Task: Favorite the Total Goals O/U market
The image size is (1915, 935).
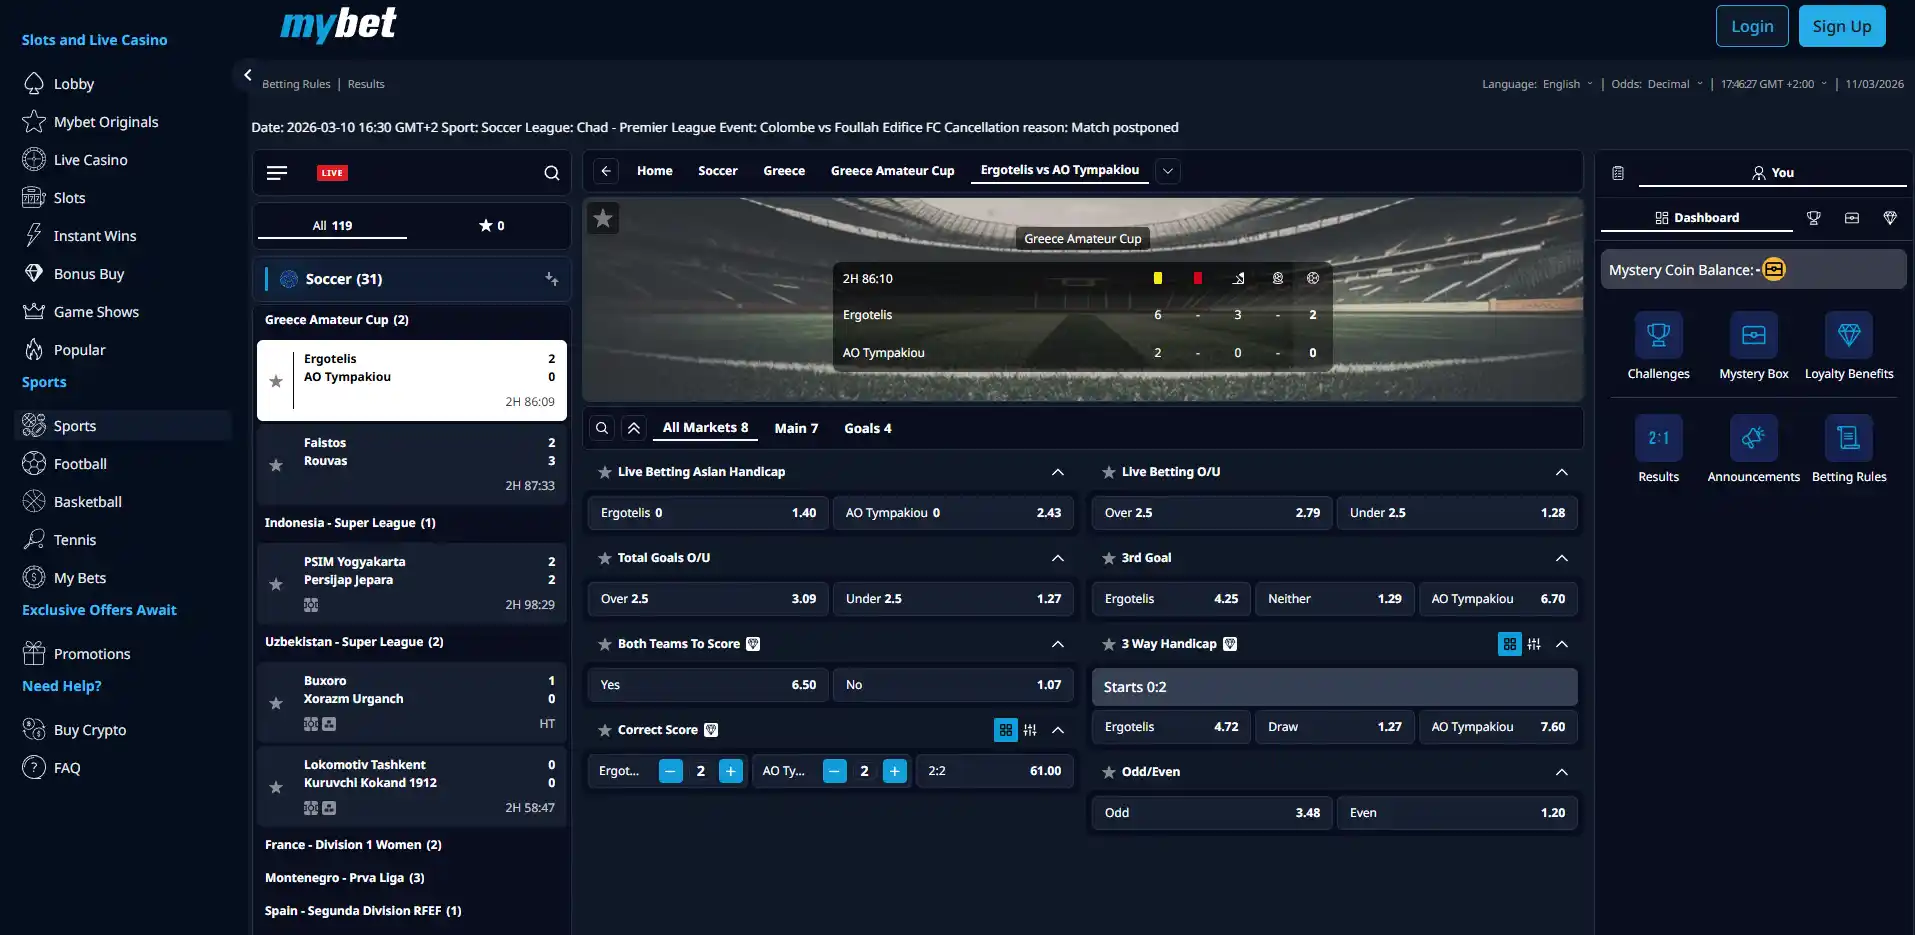Action: pyautogui.click(x=605, y=558)
